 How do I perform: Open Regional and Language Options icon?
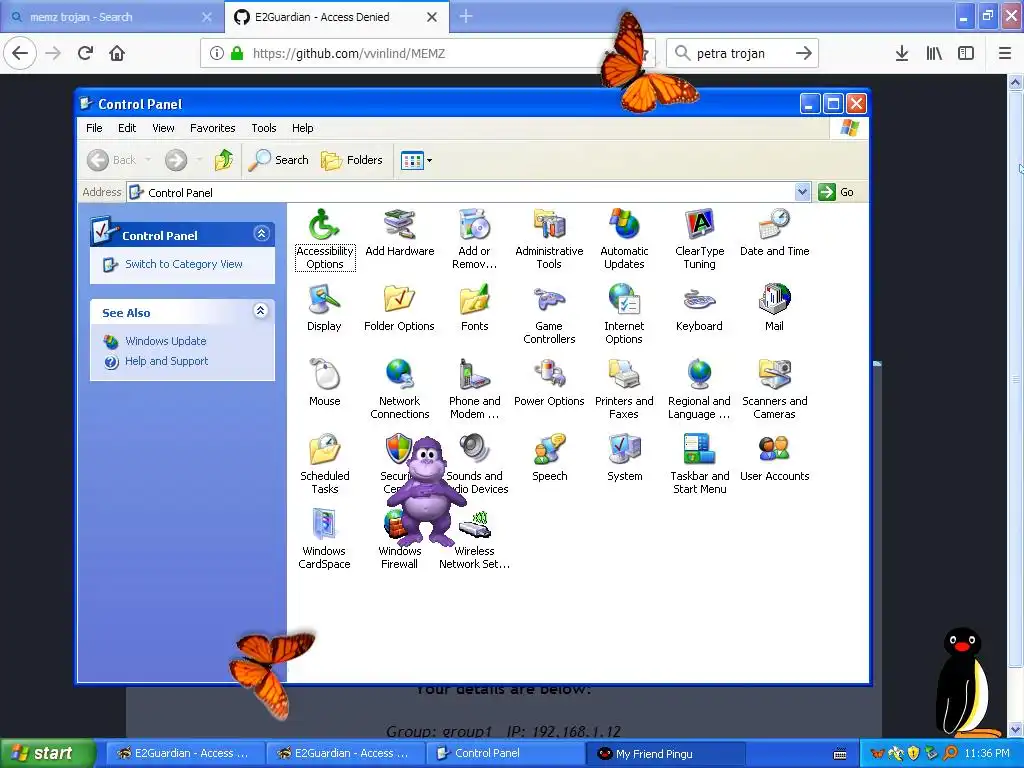pyautogui.click(x=699, y=389)
